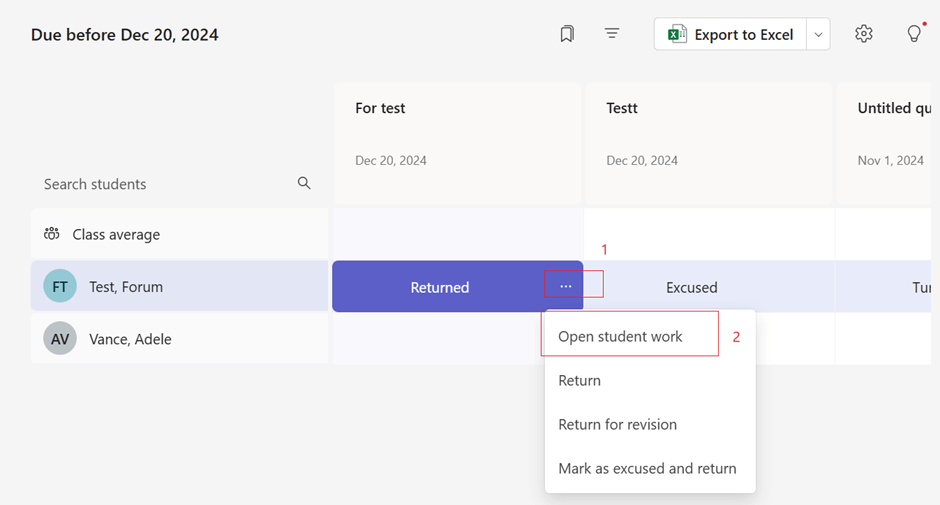Open the three-dot menu on the Returned cell
This screenshot has width=940, height=505.
click(566, 287)
